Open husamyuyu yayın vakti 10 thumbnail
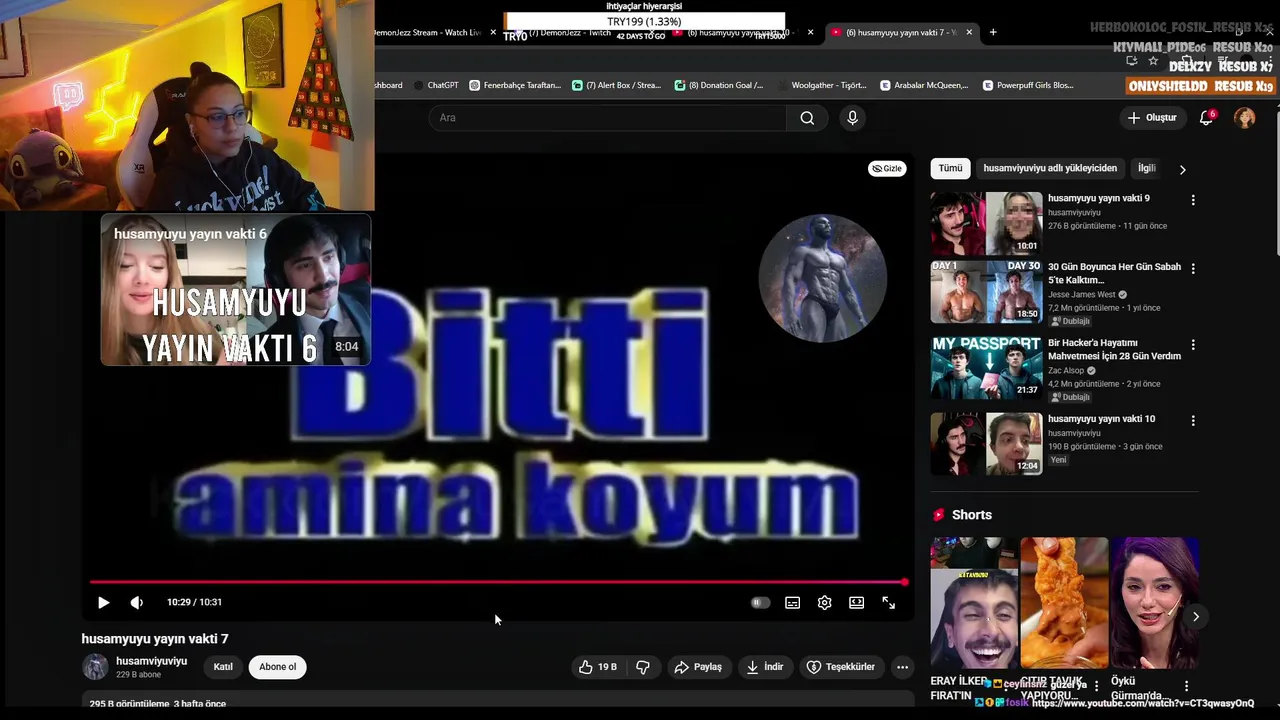The height and width of the screenshot is (720, 1280). click(986, 444)
